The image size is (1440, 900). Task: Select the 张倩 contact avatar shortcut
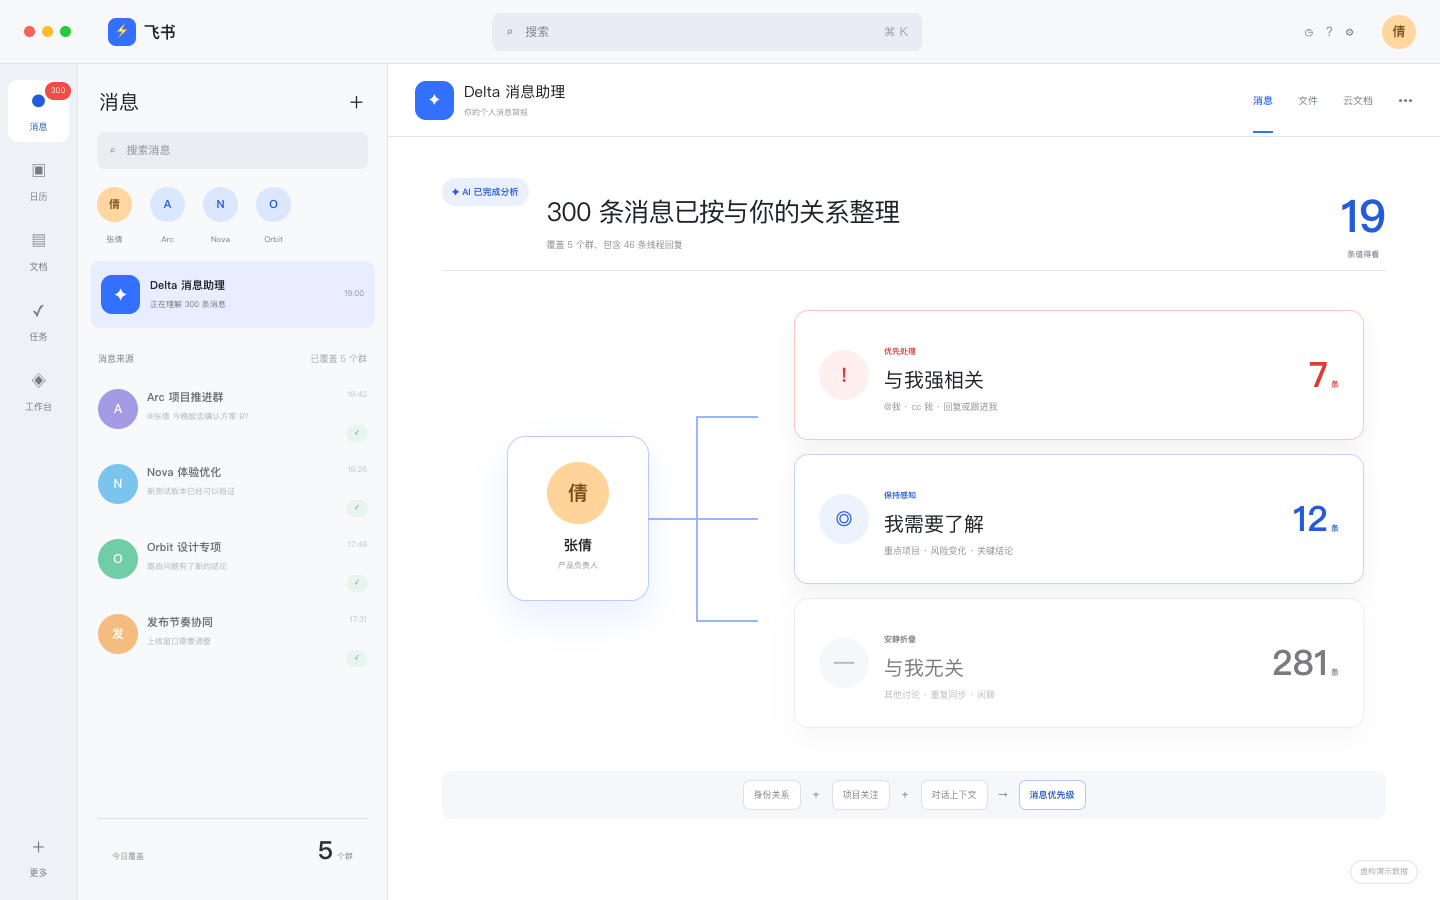114,204
